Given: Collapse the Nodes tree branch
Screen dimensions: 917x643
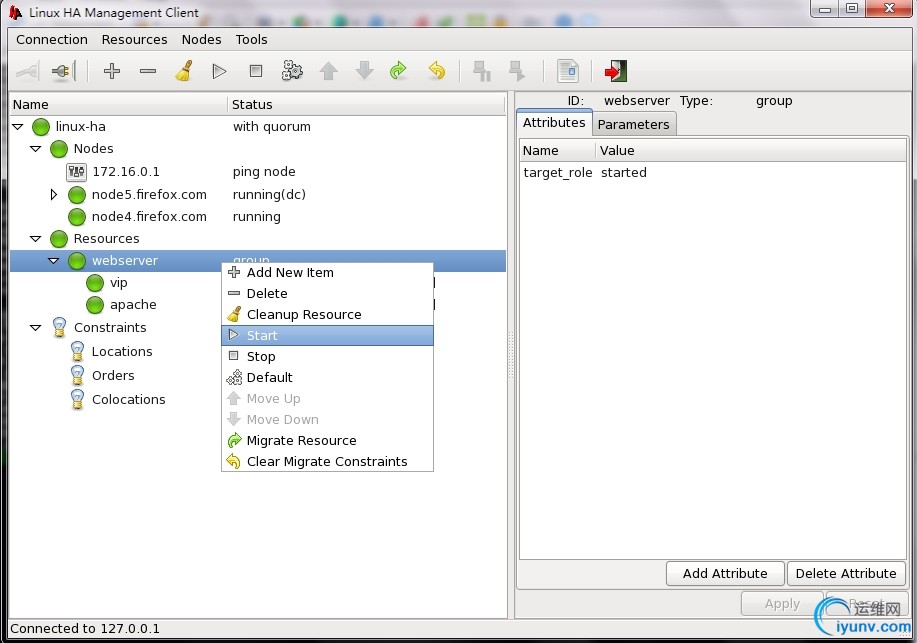Looking at the screenshot, I should pyautogui.click(x=36, y=149).
